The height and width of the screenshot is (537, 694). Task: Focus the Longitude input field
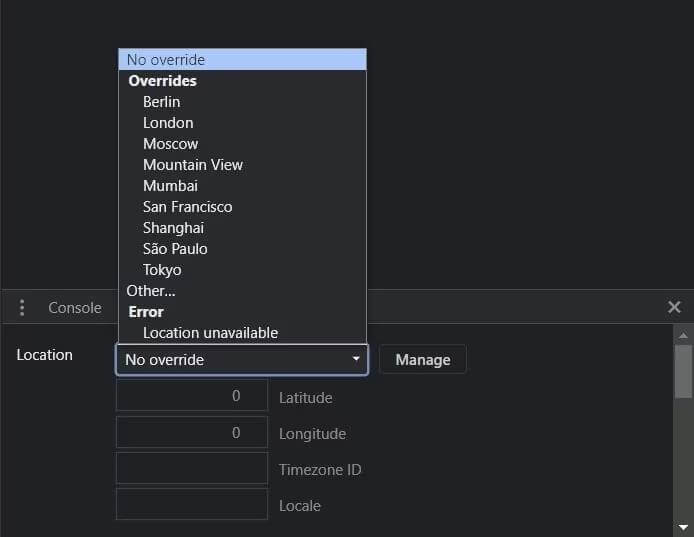pos(192,433)
